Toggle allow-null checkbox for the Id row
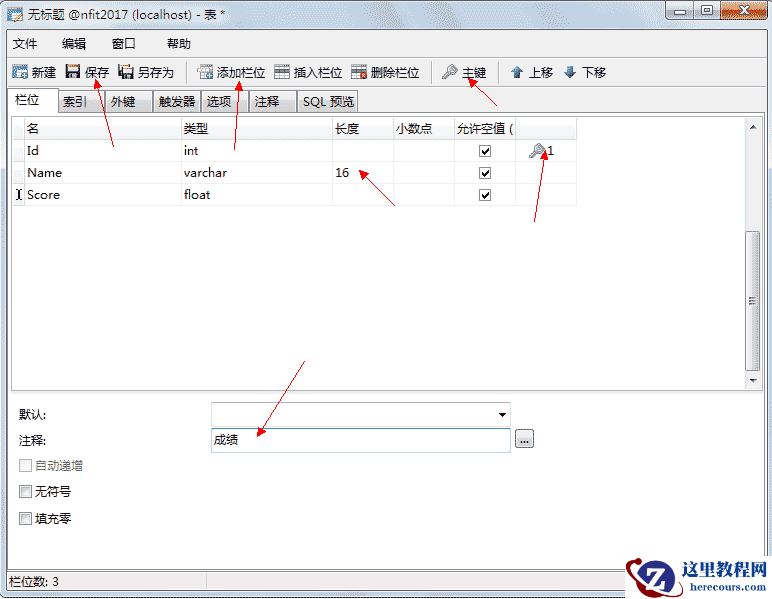772x599 pixels. click(x=485, y=151)
